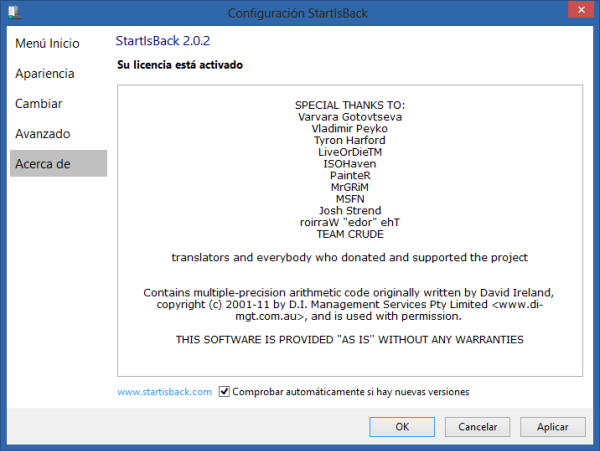Switch to the Apariencia section
Image resolution: width=600 pixels, height=451 pixels.
click(45, 73)
